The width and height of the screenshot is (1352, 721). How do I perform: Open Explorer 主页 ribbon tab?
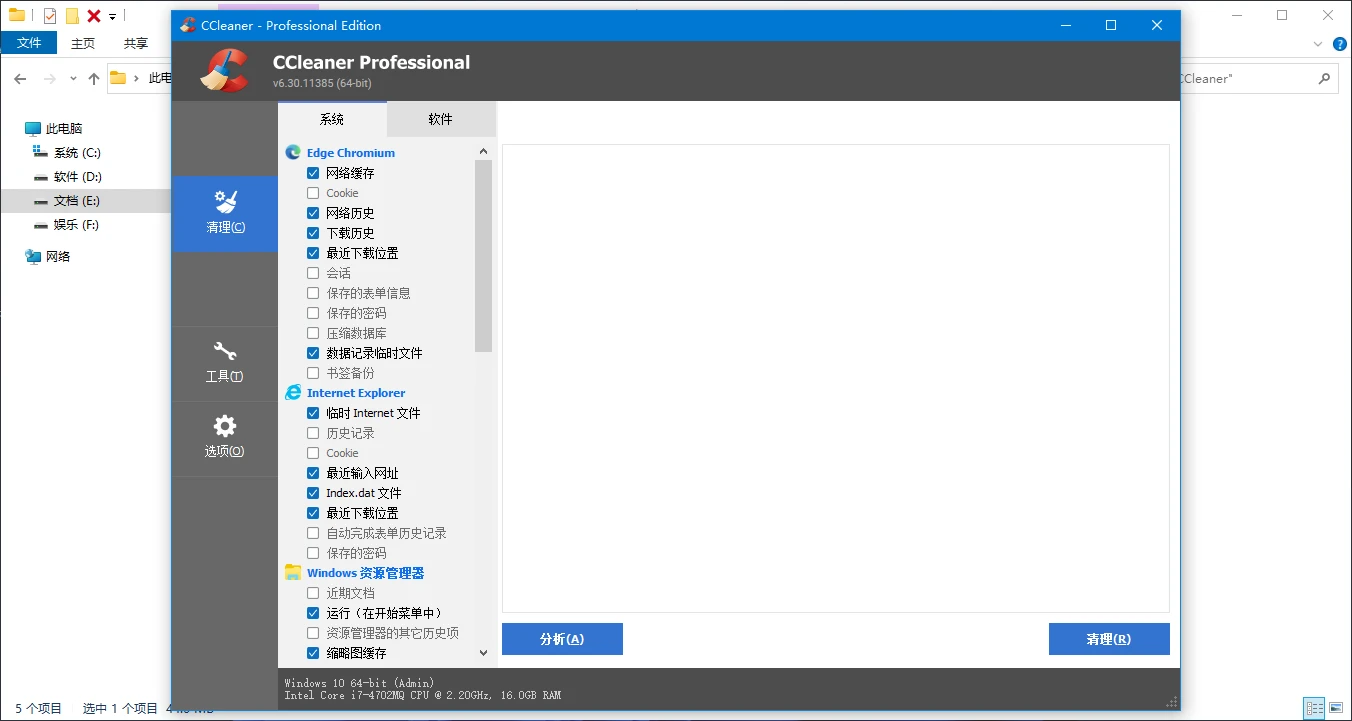[83, 43]
